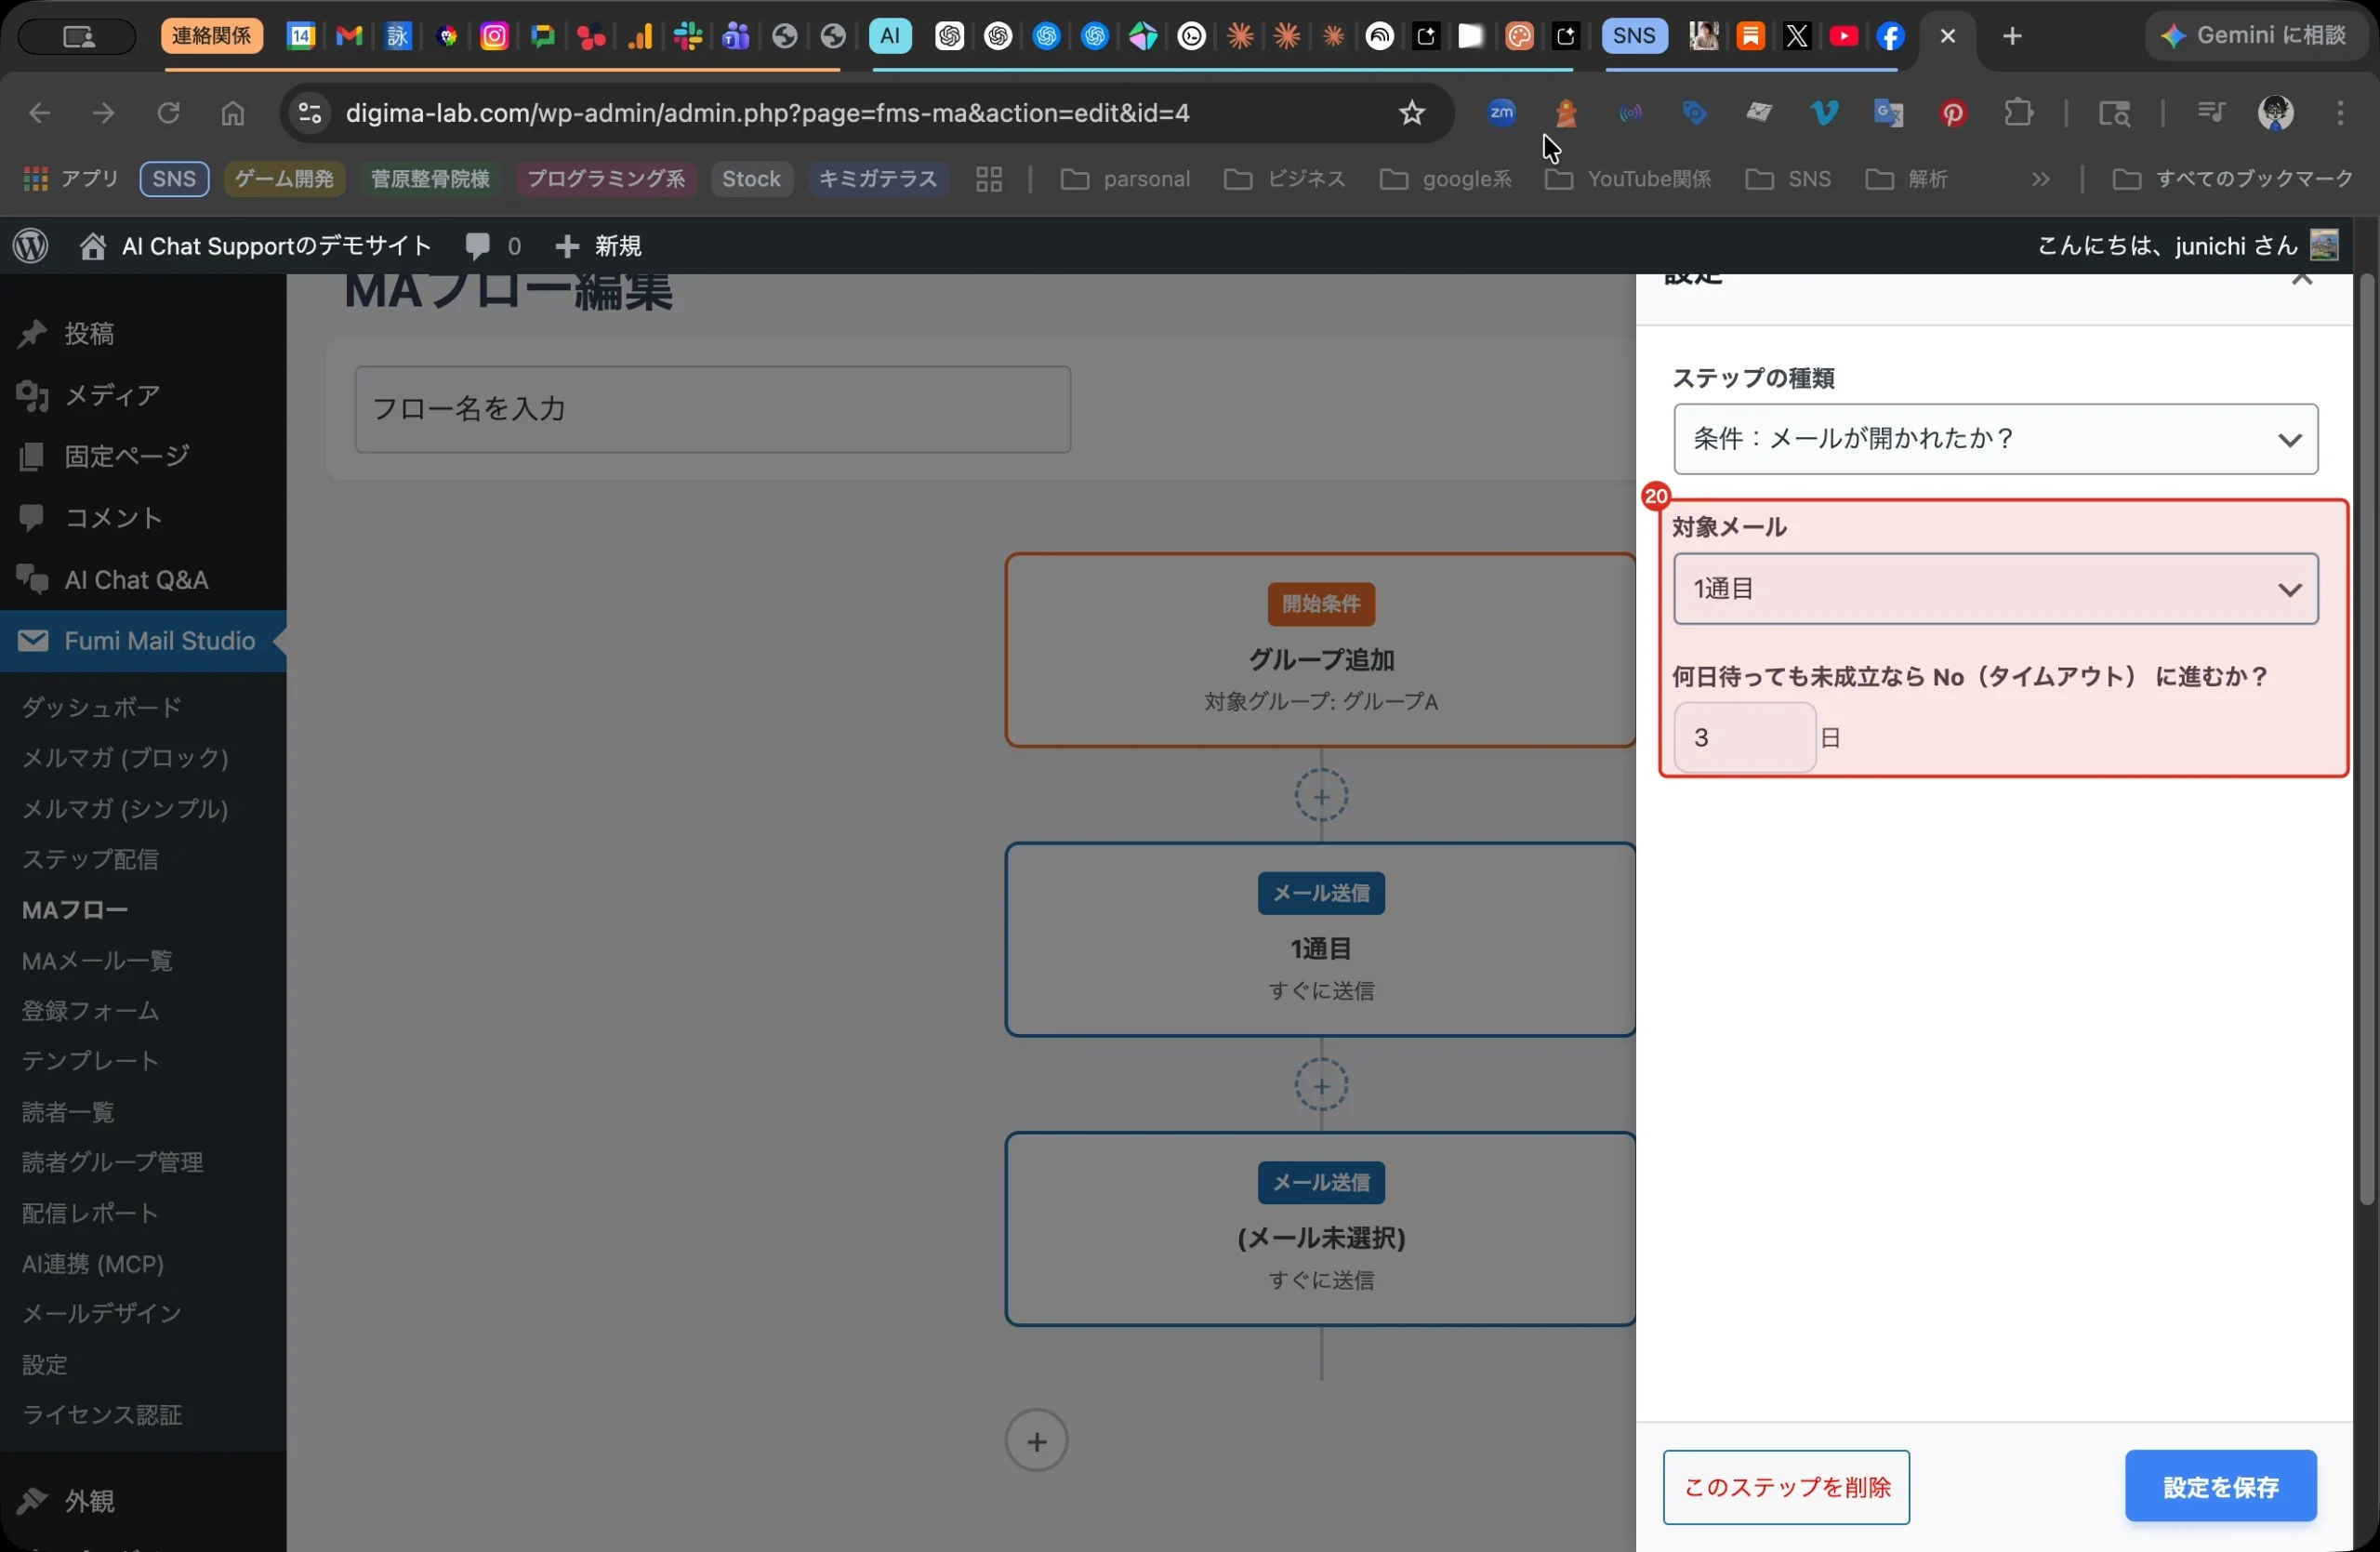Switch to the YouTube tab
Image resolution: width=2380 pixels, height=1552 pixels.
tap(1843, 37)
